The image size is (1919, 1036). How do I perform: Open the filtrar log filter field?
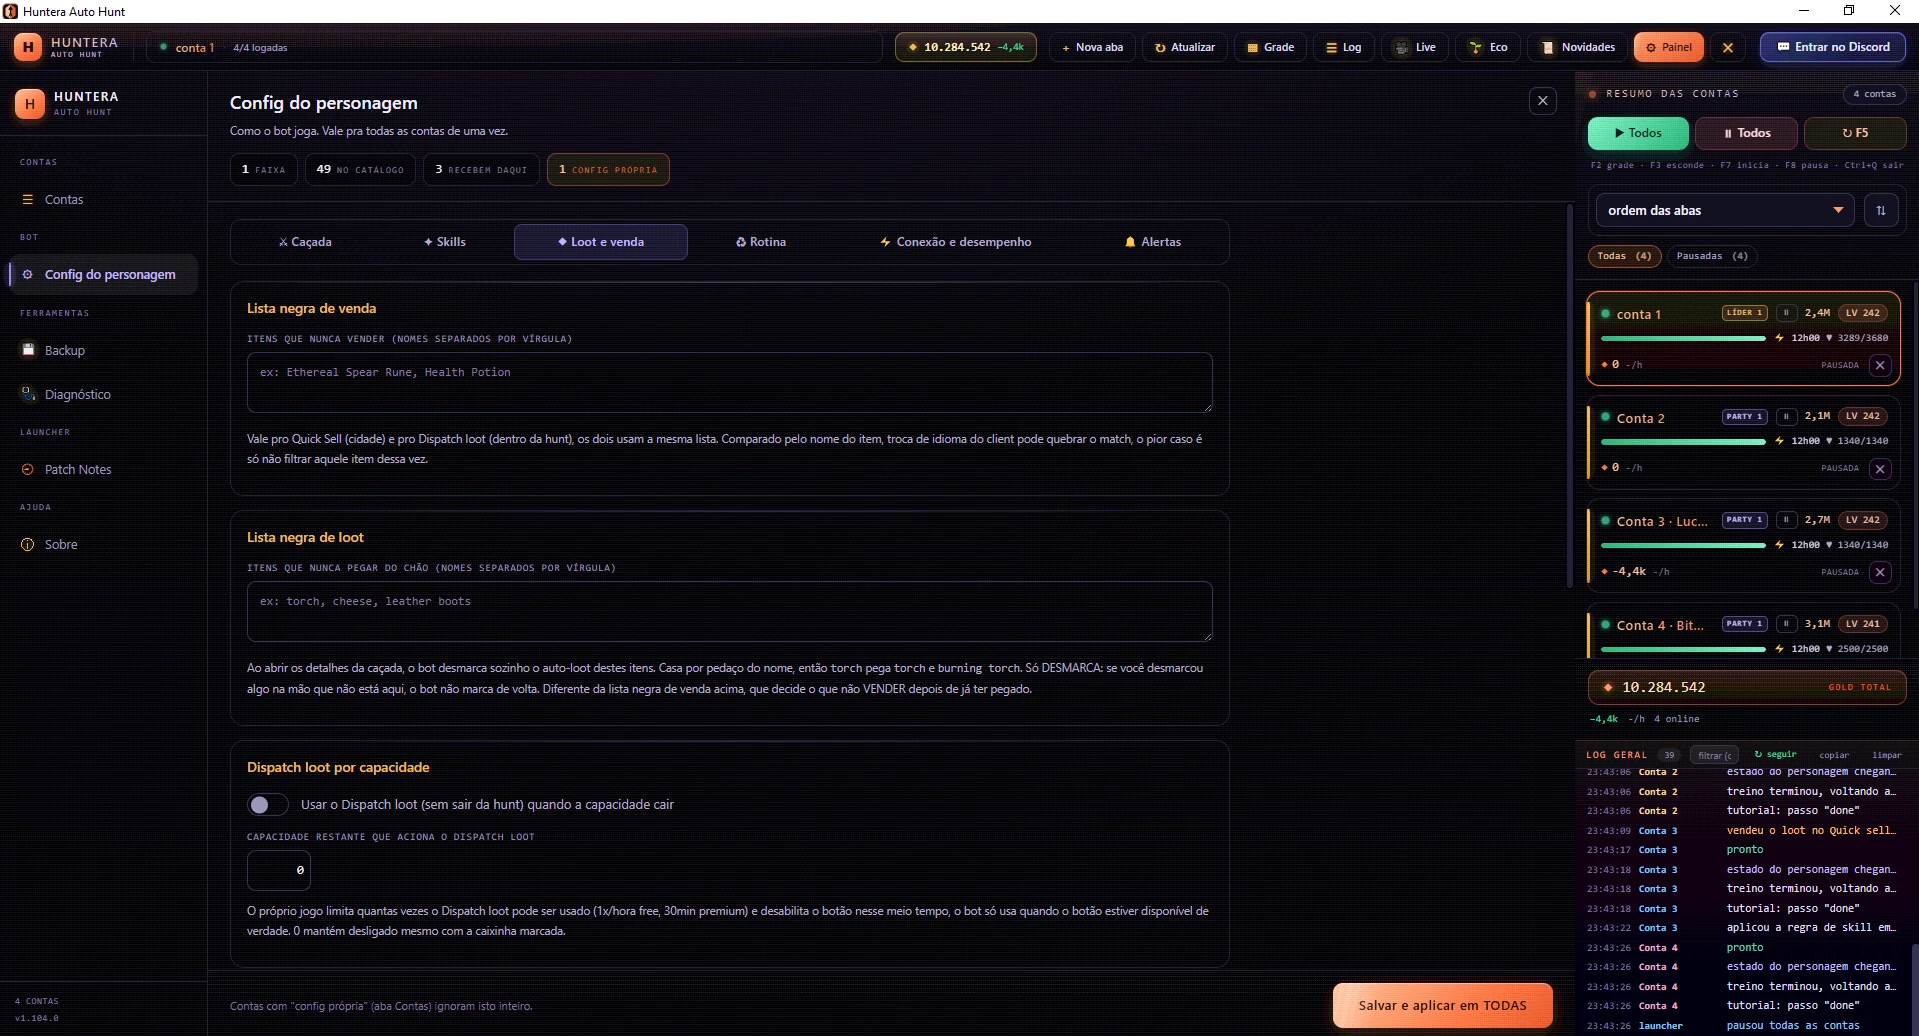click(x=1714, y=755)
